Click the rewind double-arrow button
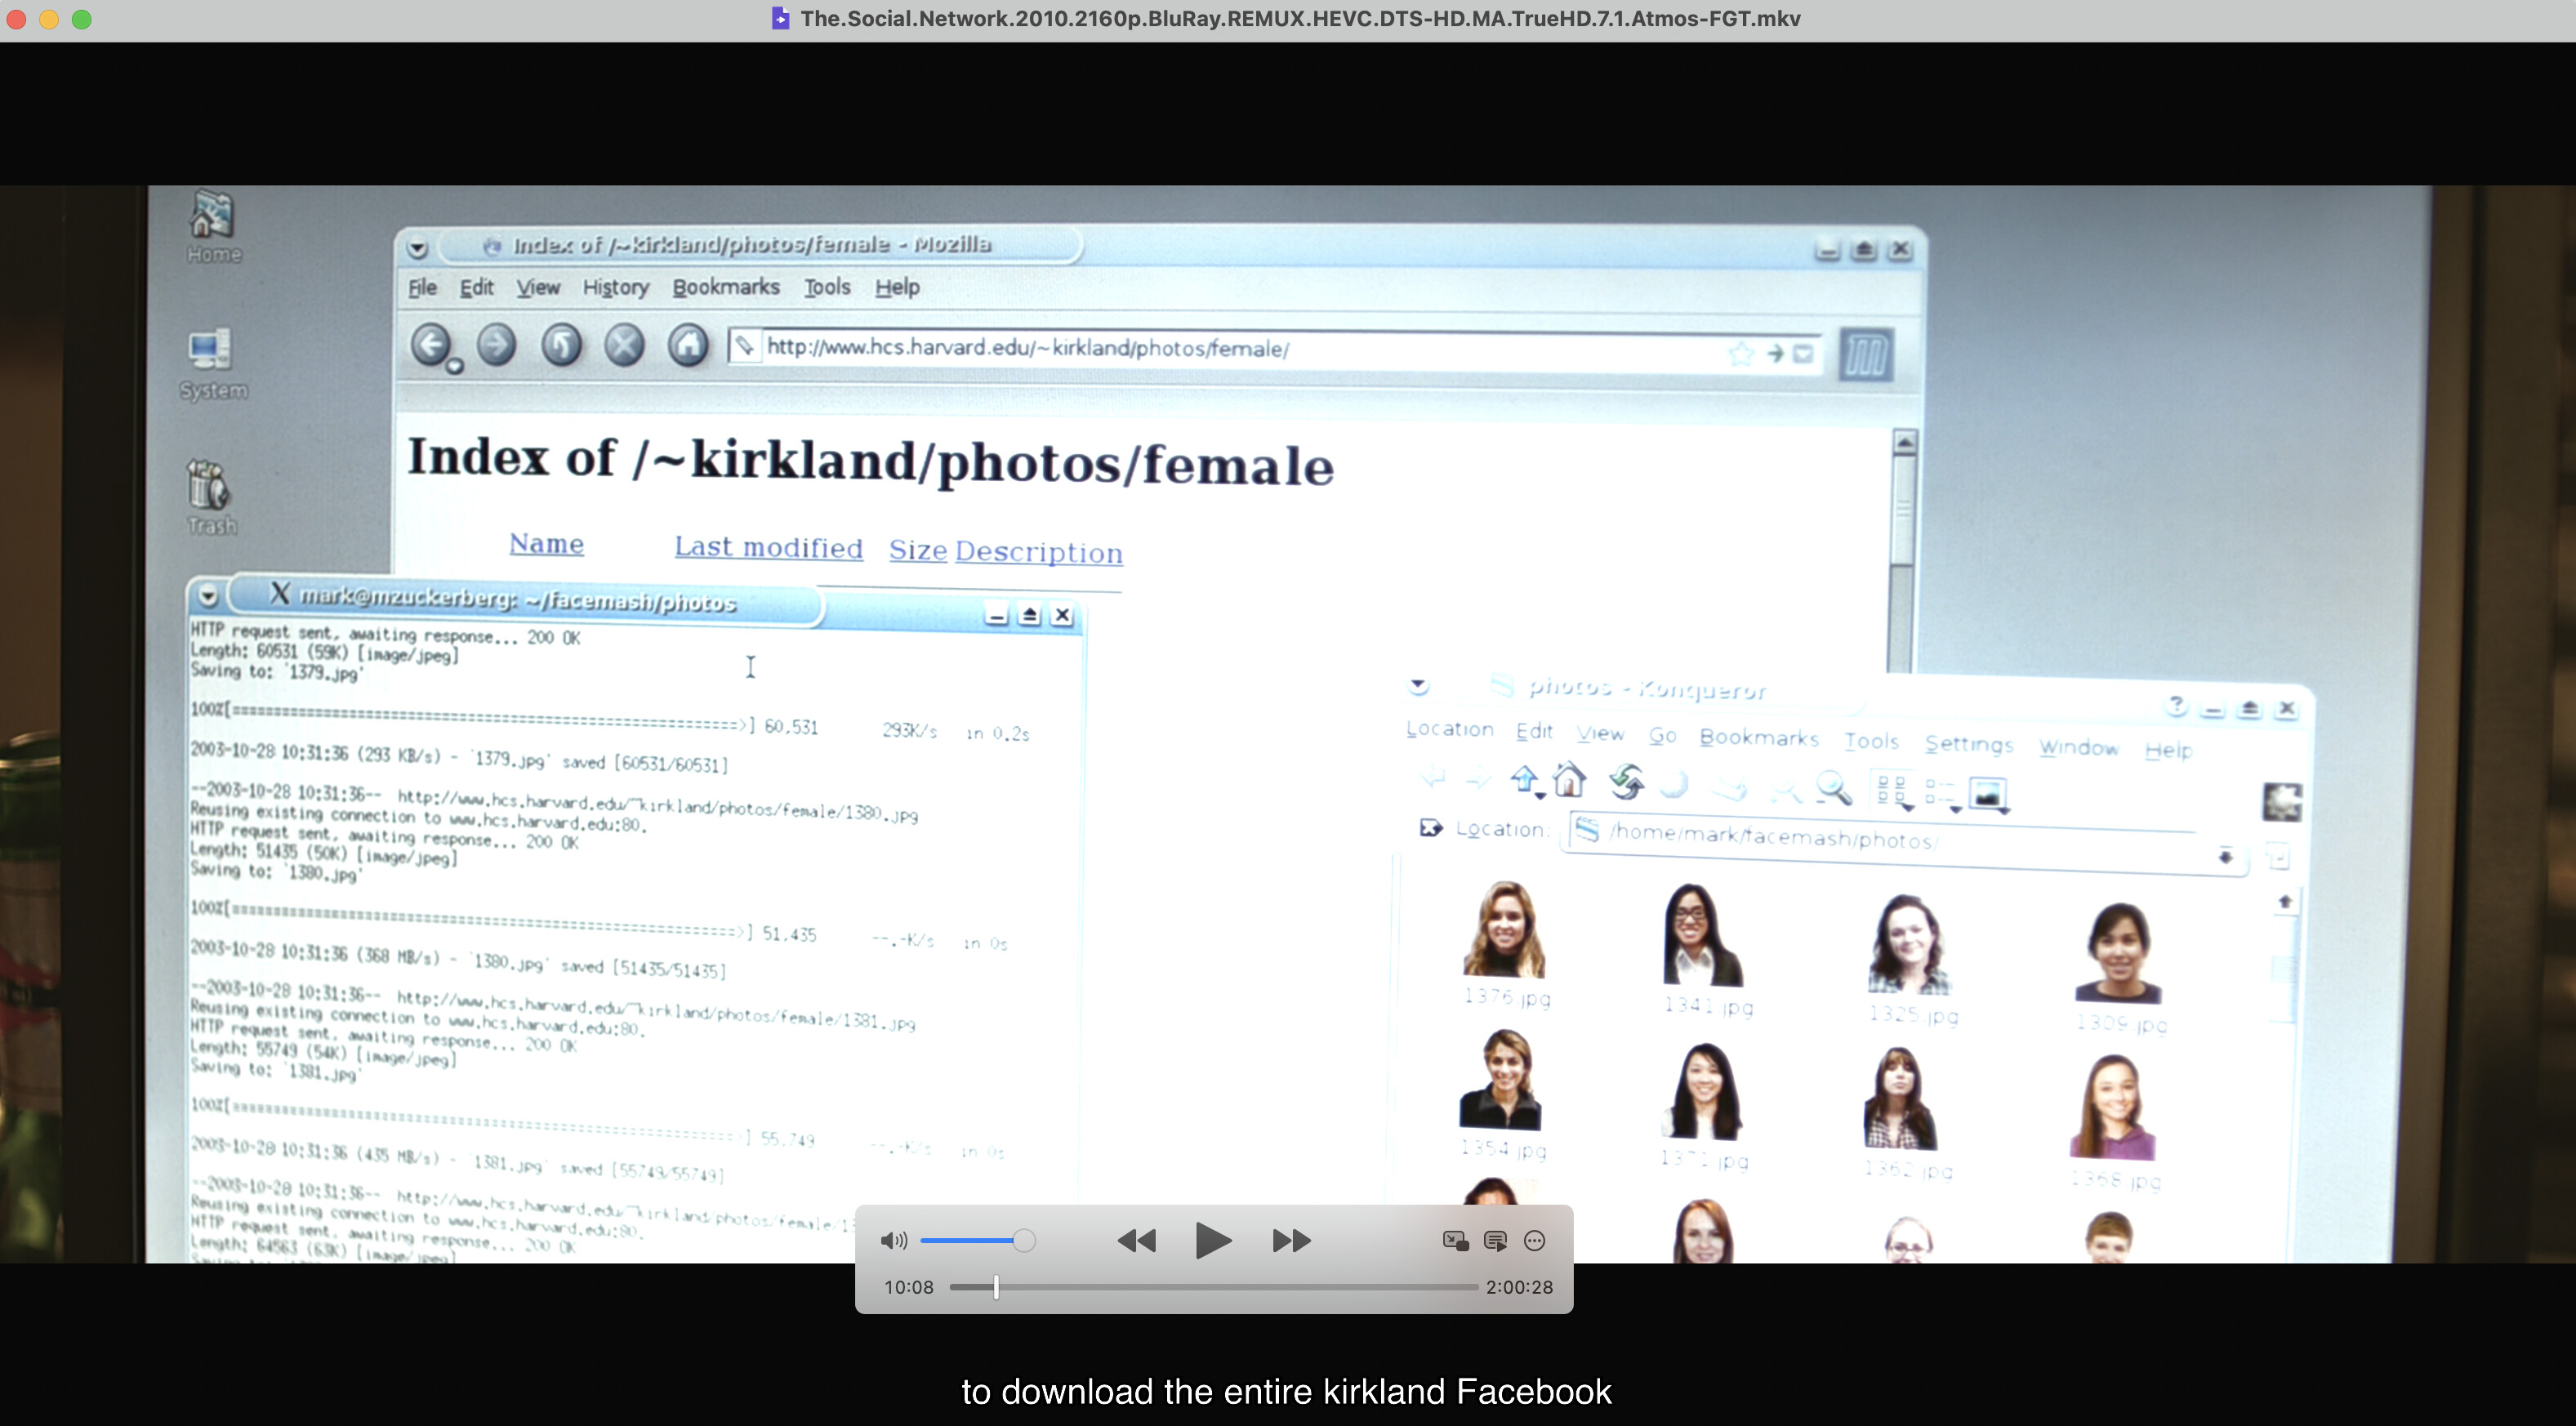The height and width of the screenshot is (1426, 2576). tap(1136, 1241)
